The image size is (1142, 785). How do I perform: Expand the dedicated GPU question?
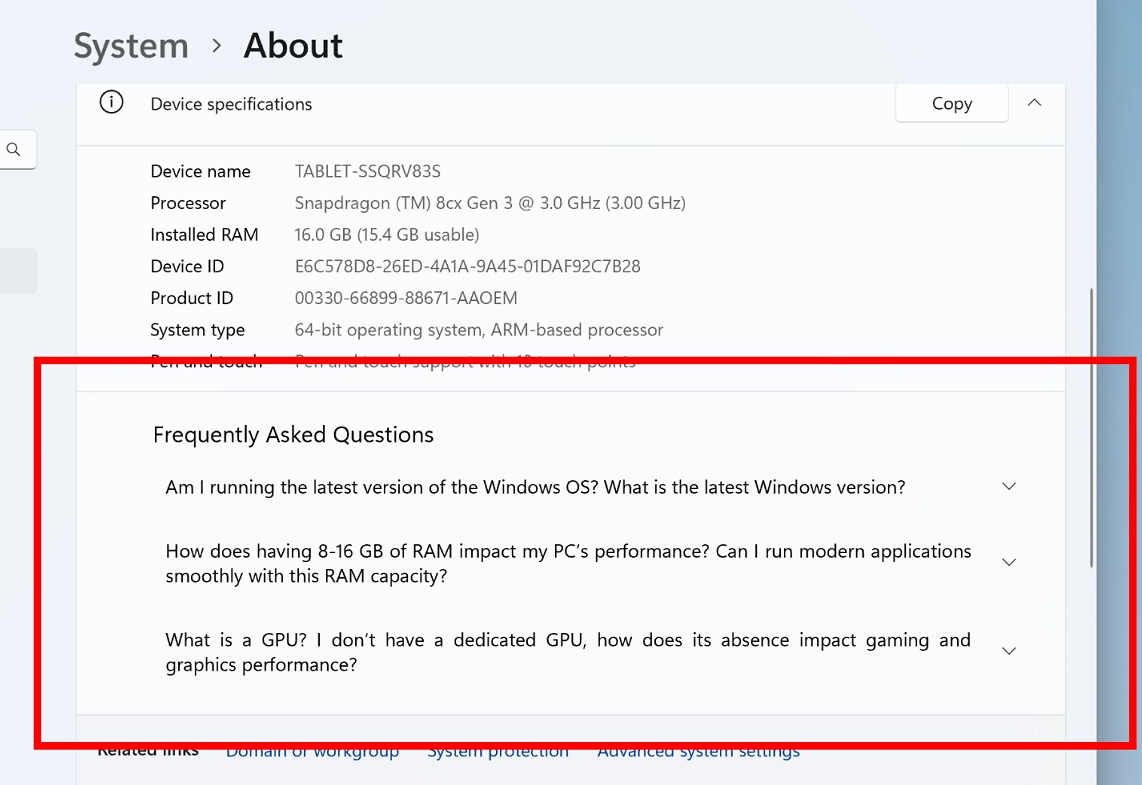click(1009, 651)
